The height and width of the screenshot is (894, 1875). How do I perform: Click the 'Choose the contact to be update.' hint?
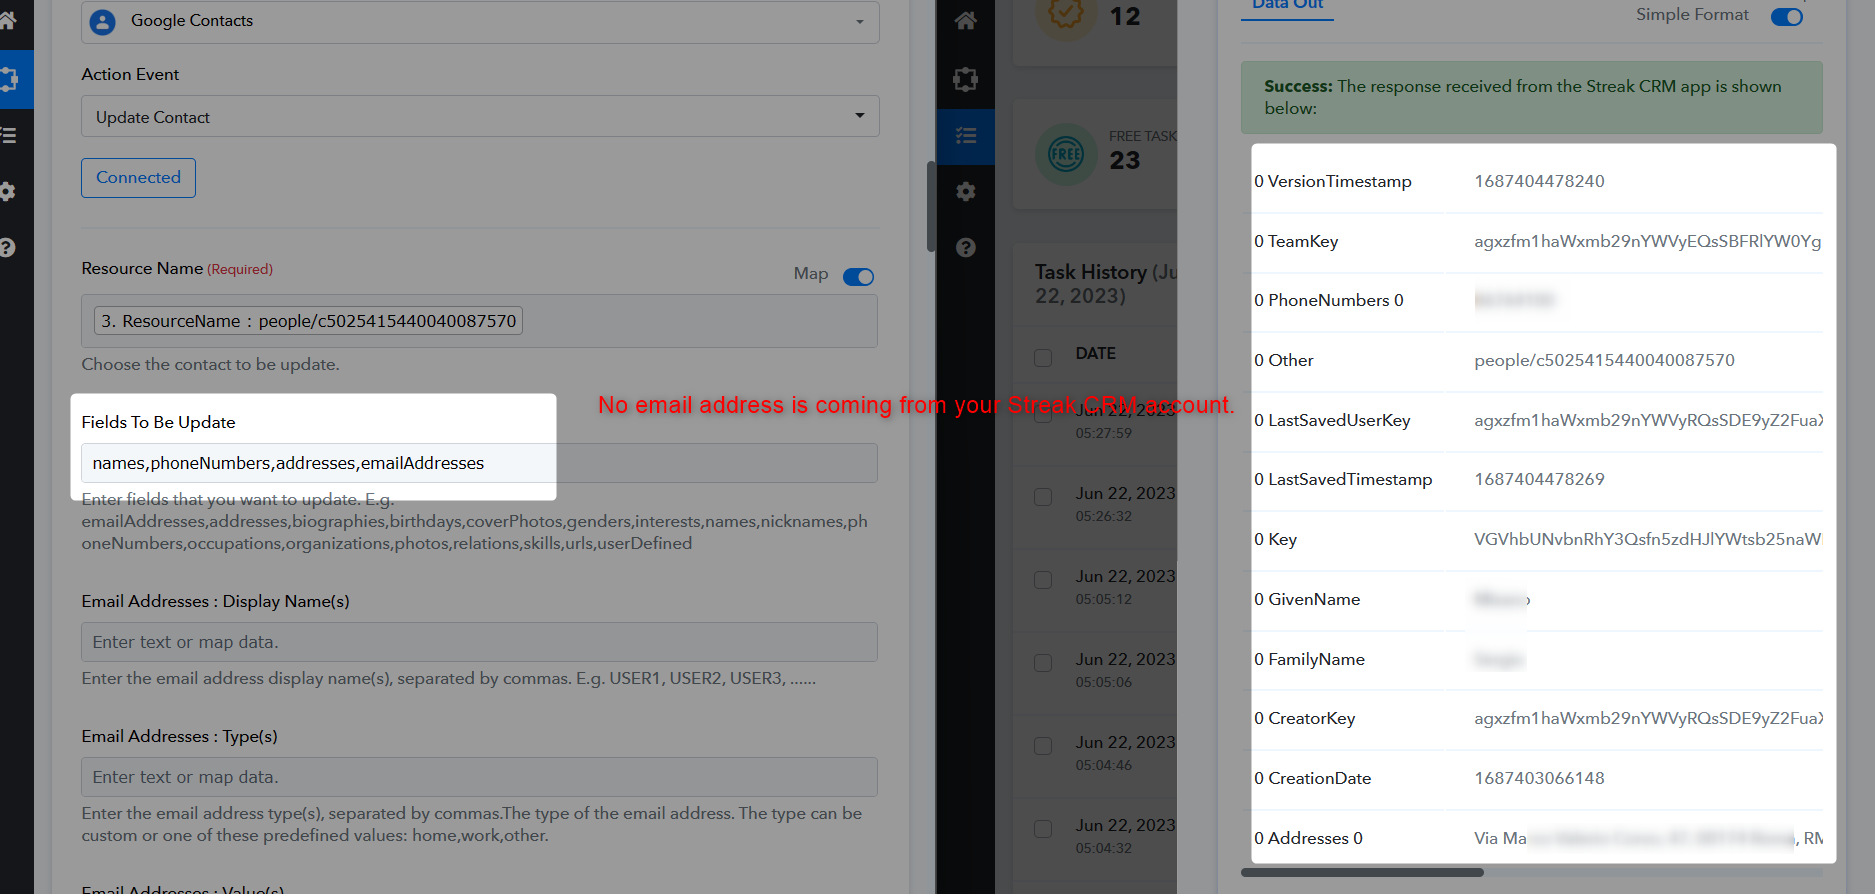[x=210, y=364]
